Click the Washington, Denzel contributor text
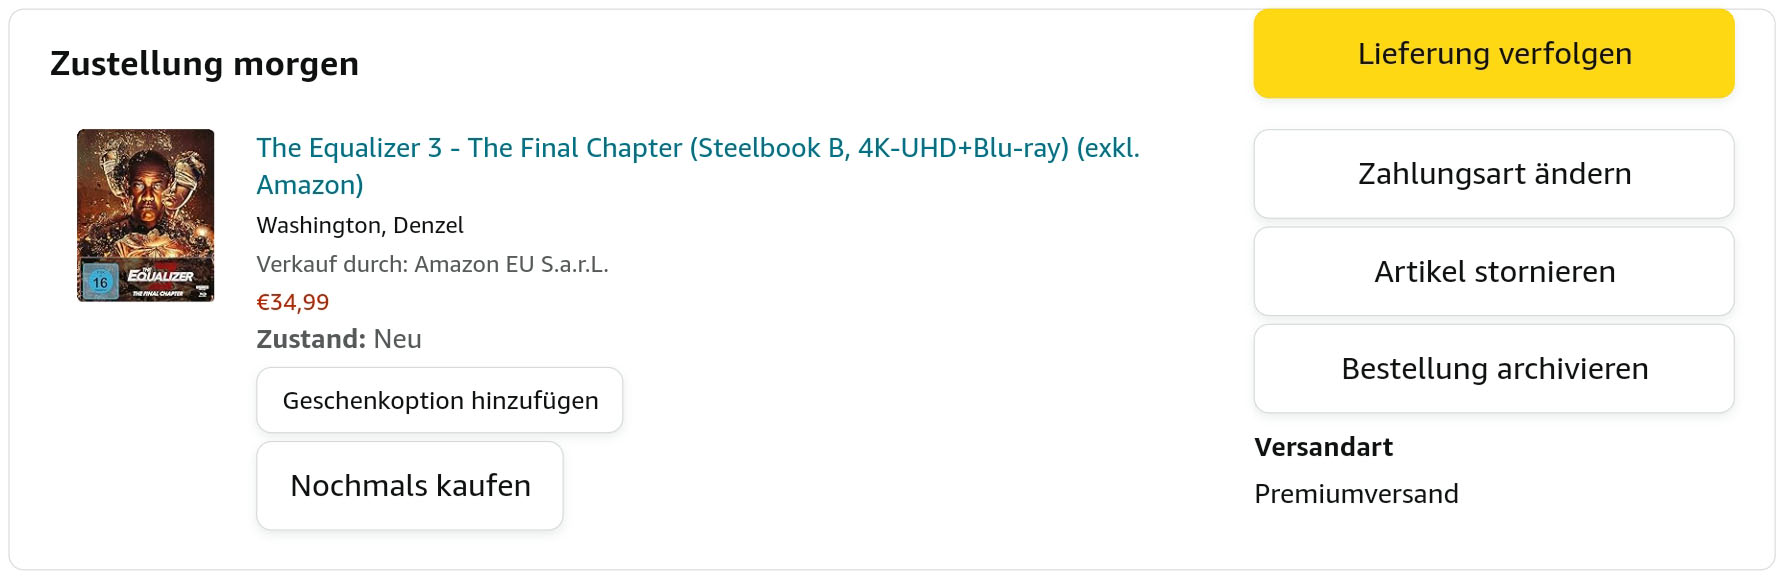This screenshot has width=1787, height=578. point(360,226)
